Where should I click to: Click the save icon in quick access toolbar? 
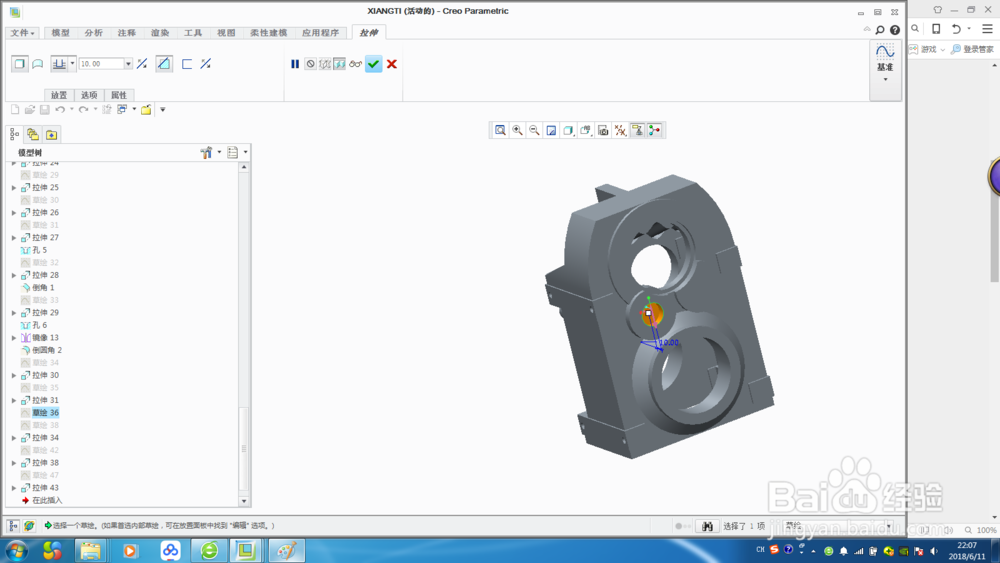click(45, 110)
